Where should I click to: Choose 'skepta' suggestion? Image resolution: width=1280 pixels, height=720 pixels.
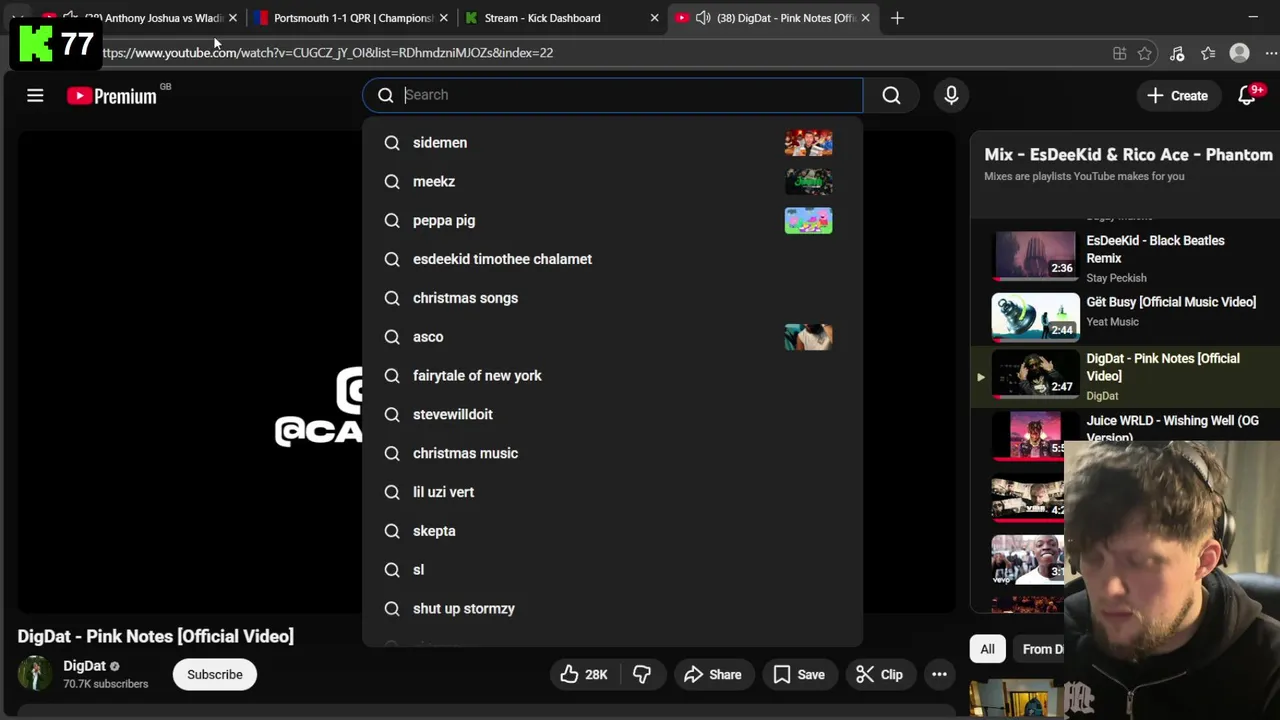pyautogui.click(x=612, y=531)
